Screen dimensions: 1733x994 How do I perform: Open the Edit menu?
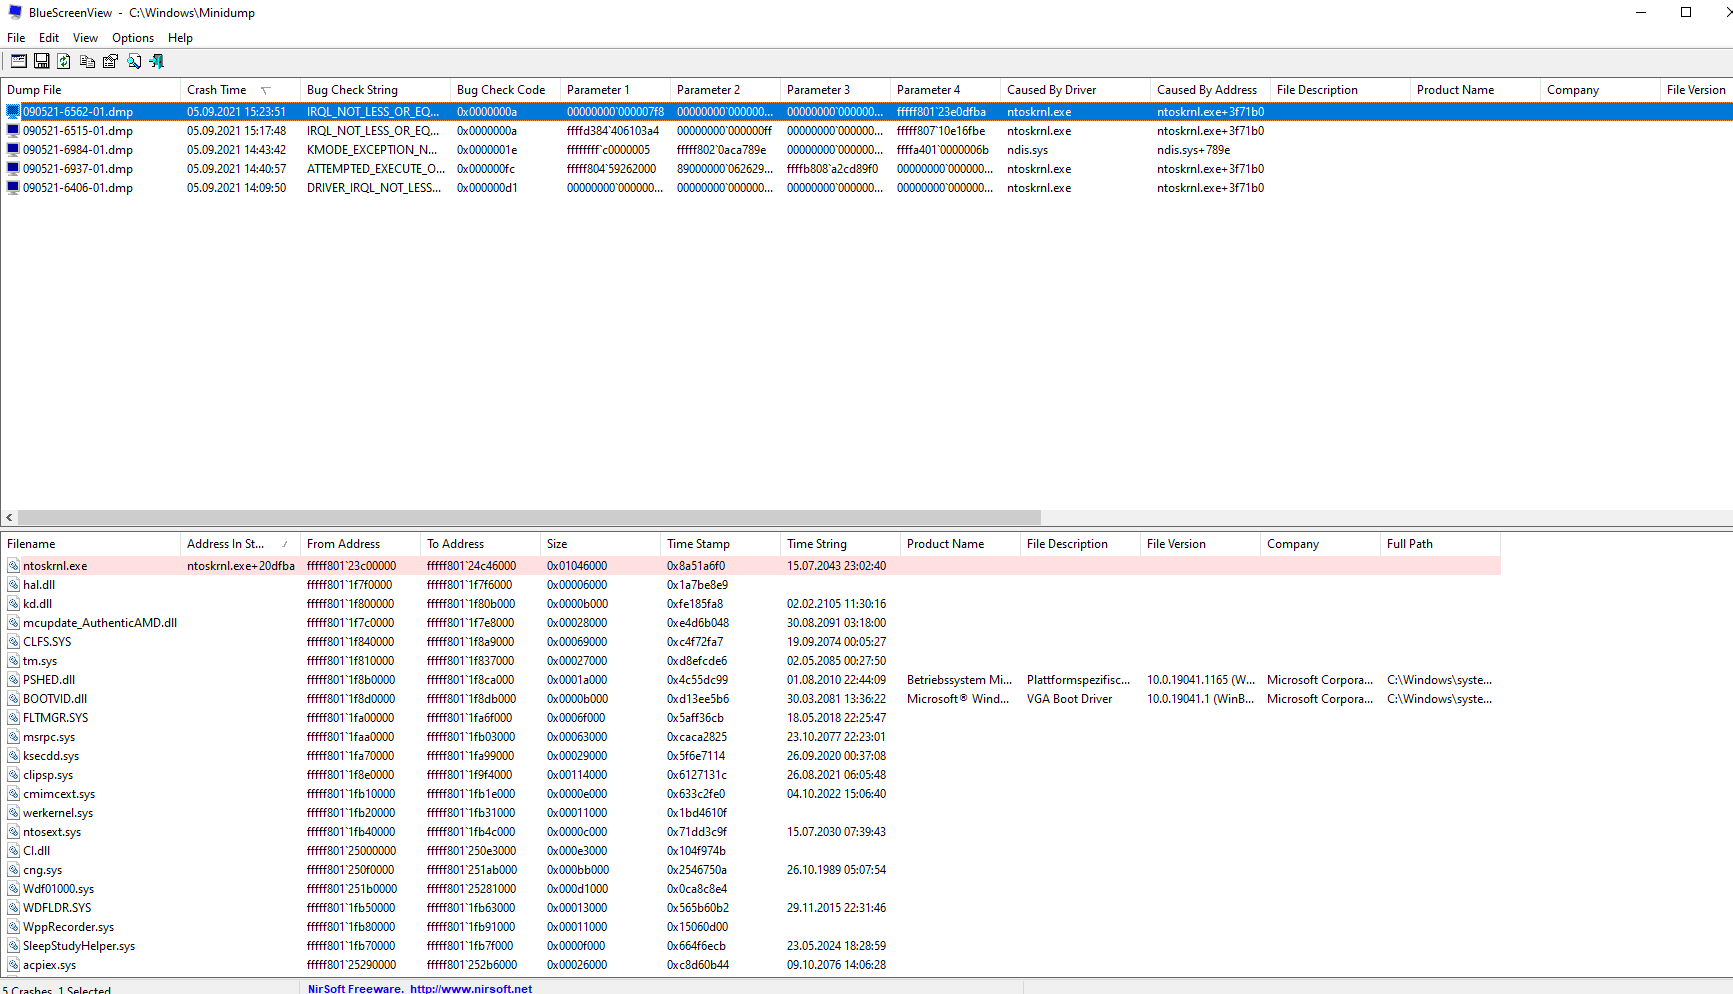49,38
